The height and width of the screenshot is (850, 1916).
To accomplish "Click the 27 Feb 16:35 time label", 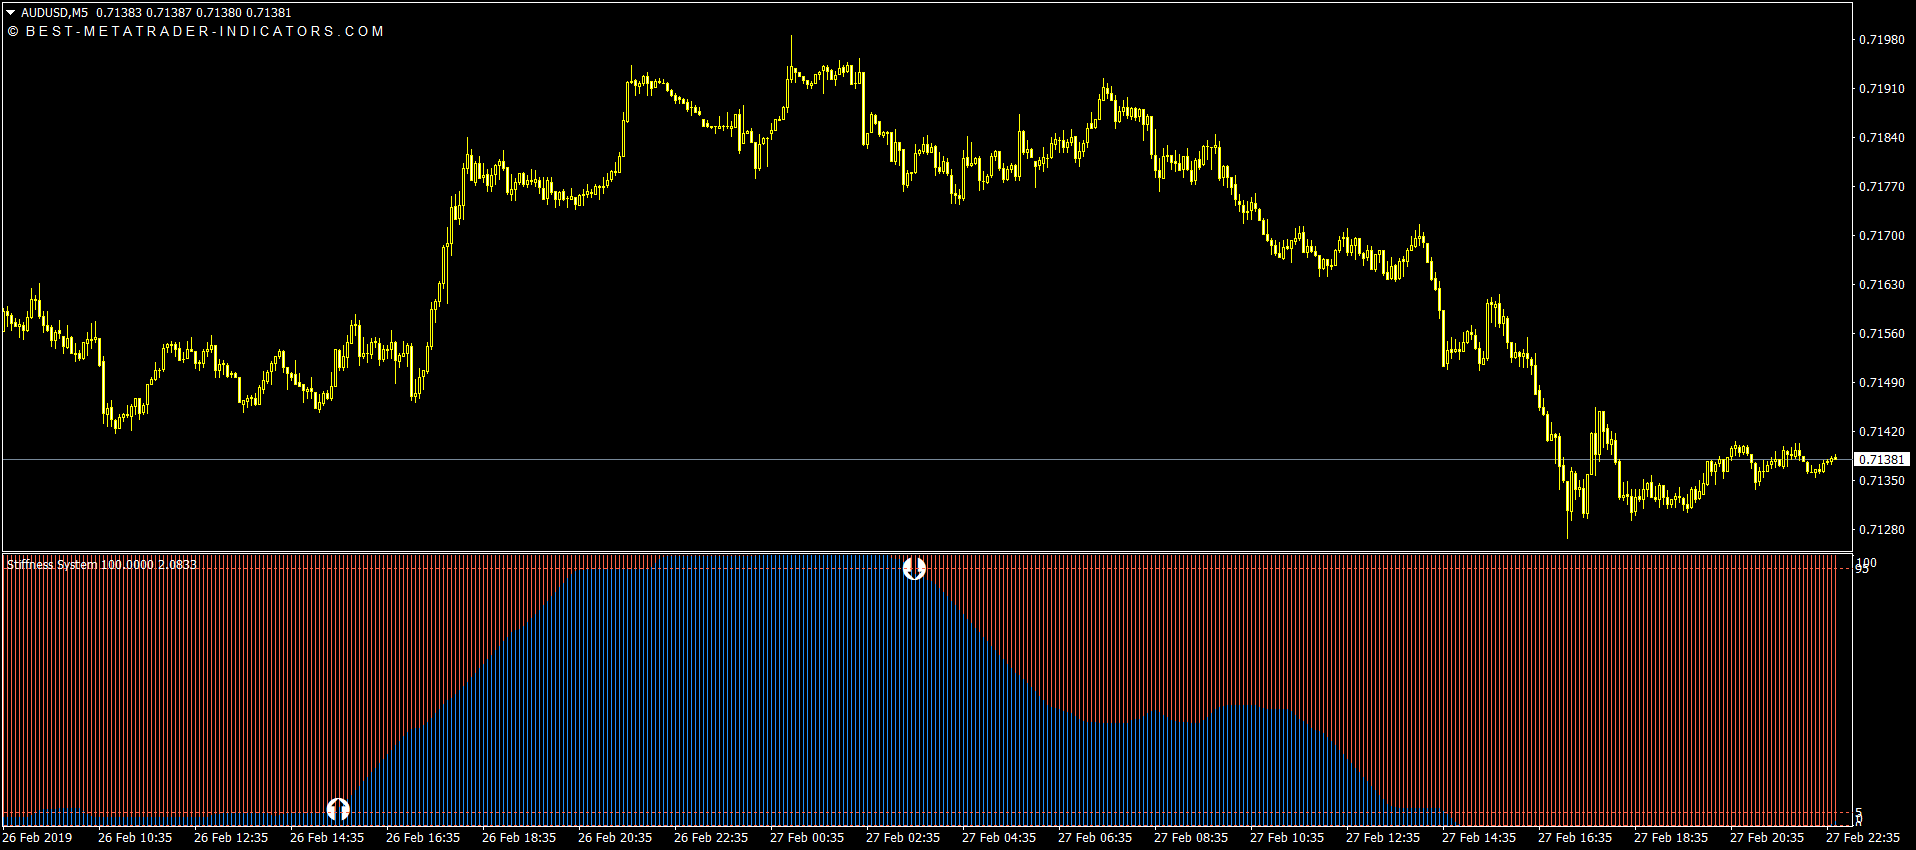I will (1575, 838).
